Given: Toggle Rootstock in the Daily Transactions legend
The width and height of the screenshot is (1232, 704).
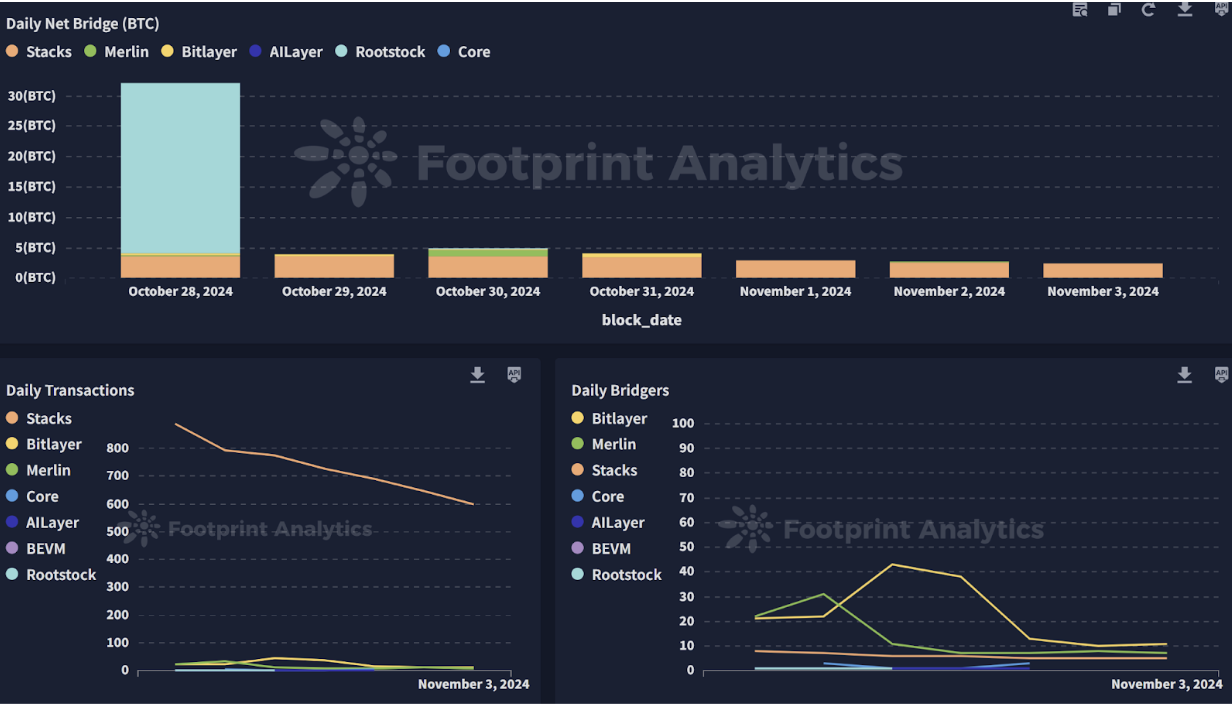Looking at the screenshot, I should pos(51,574).
